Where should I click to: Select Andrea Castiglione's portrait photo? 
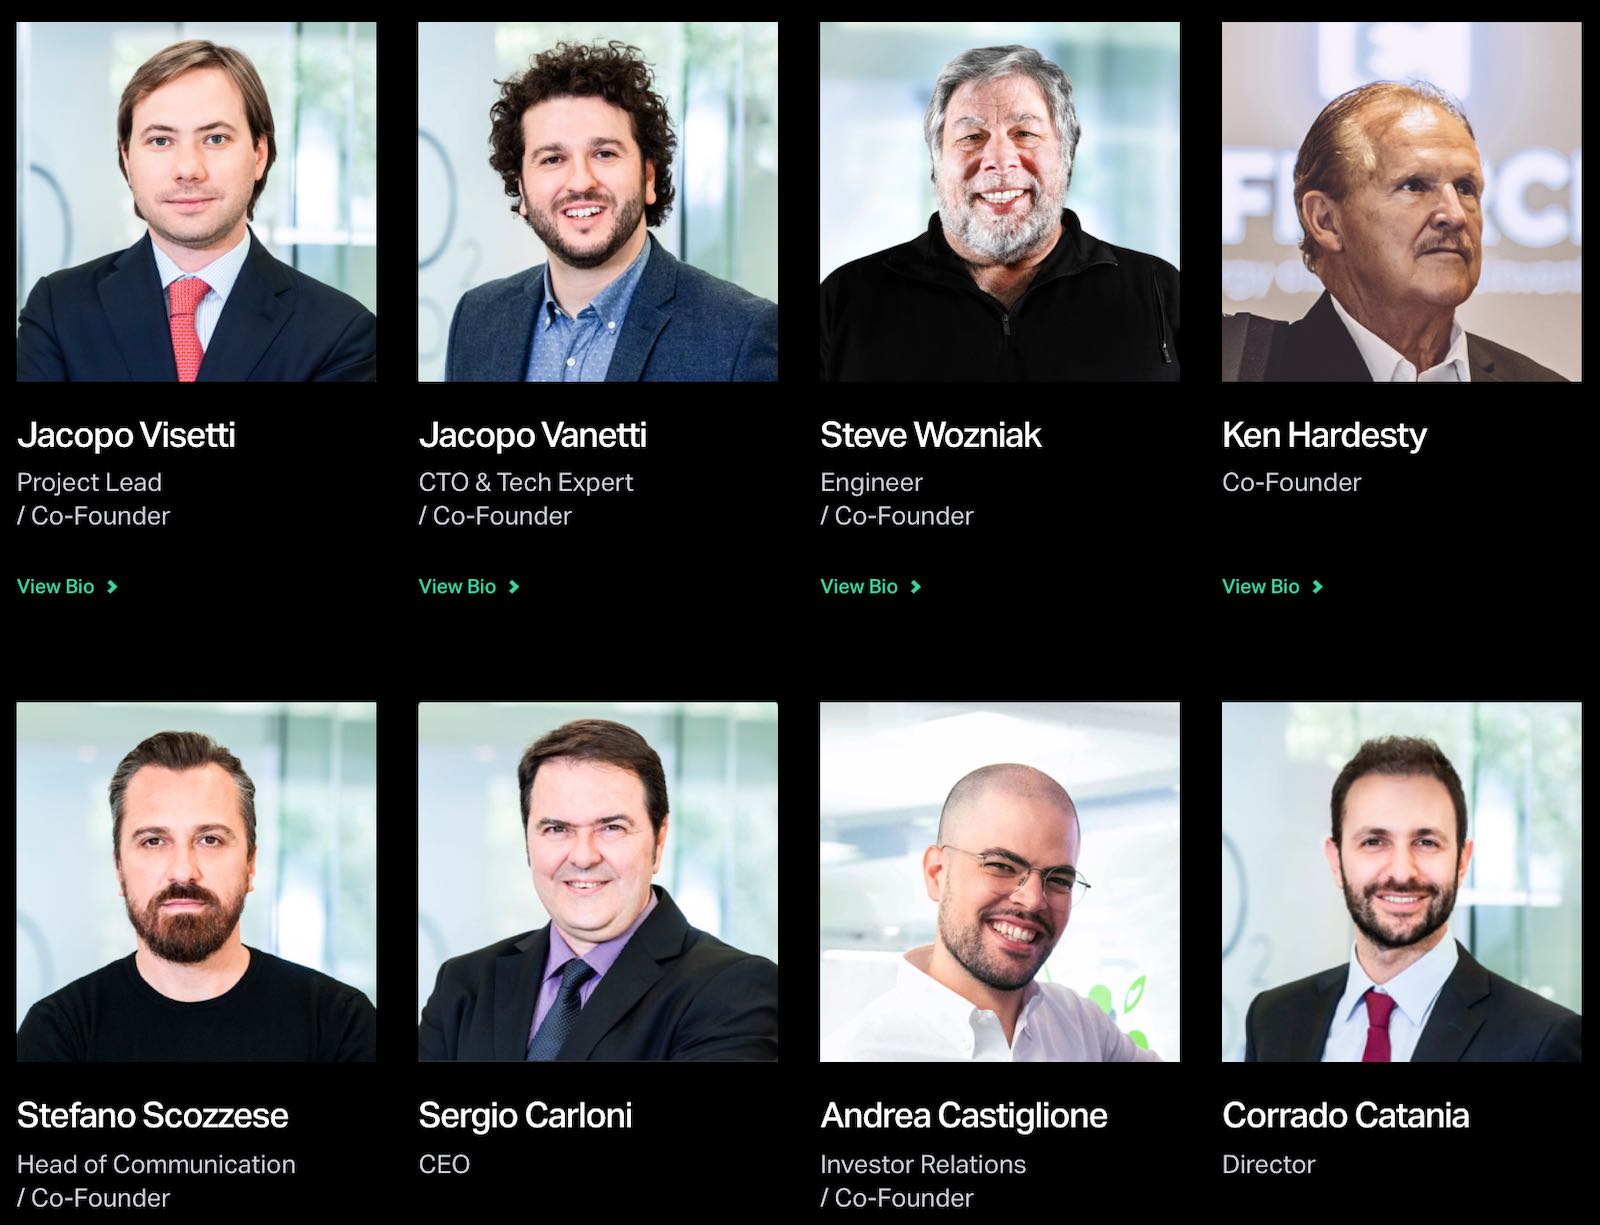1000,882
